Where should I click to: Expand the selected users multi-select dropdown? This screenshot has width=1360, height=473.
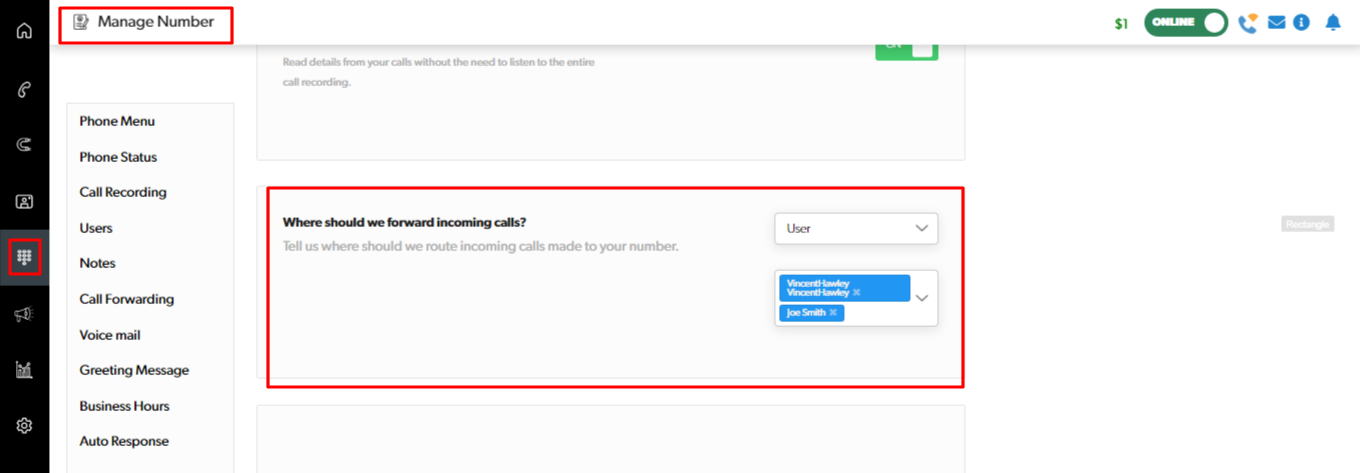(922, 298)
